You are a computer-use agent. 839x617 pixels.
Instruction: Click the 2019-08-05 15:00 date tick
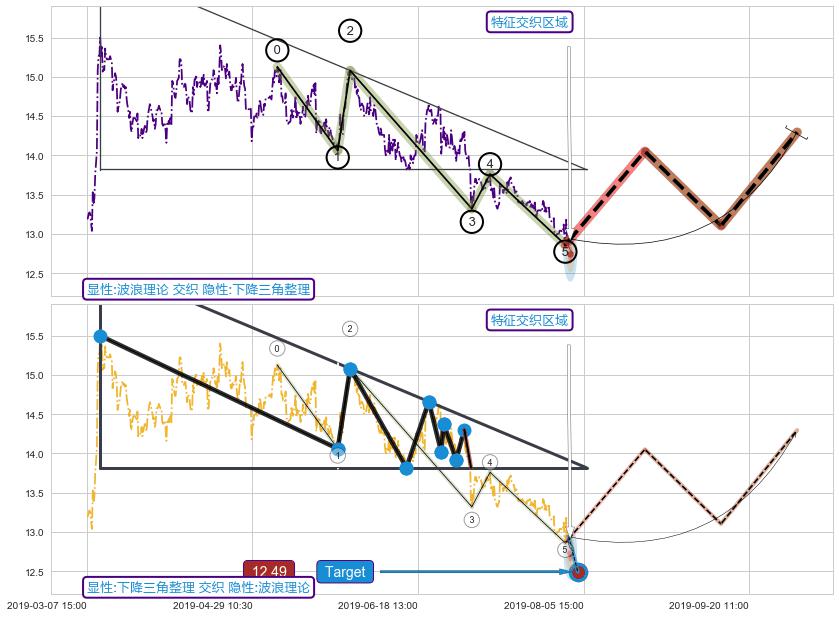point(543,606)
